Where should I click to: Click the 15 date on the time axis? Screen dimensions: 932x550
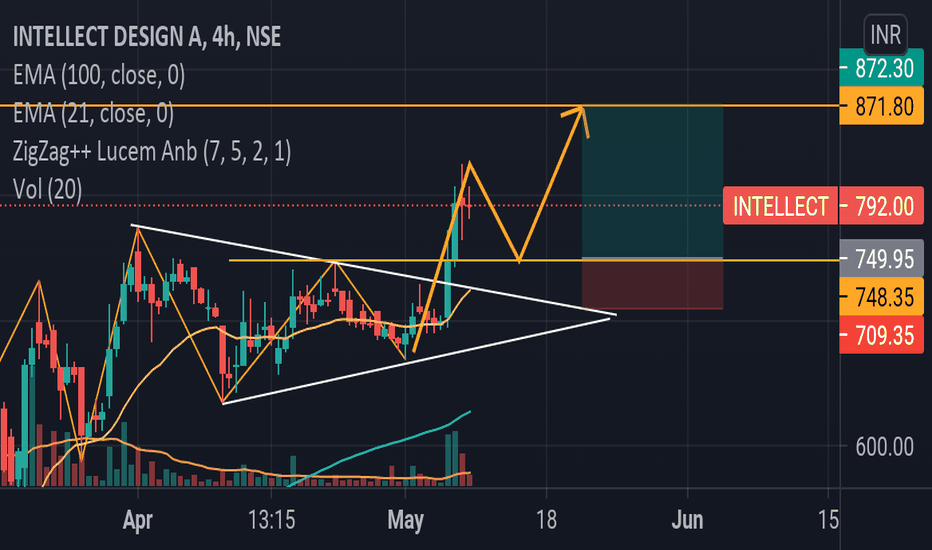(x=828, y=520)
